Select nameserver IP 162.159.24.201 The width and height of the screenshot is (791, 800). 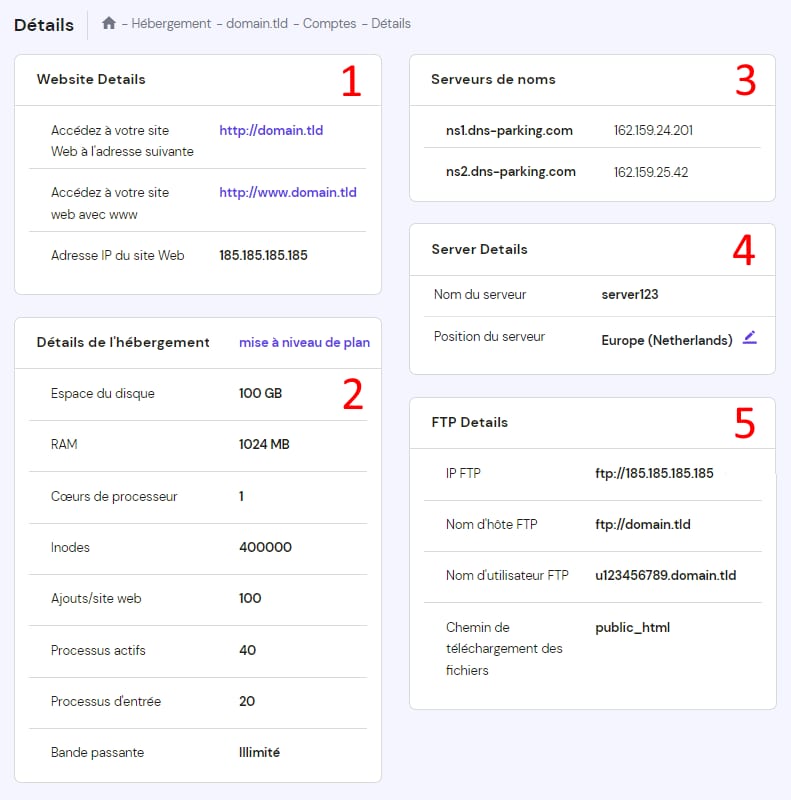pos(653,130)
